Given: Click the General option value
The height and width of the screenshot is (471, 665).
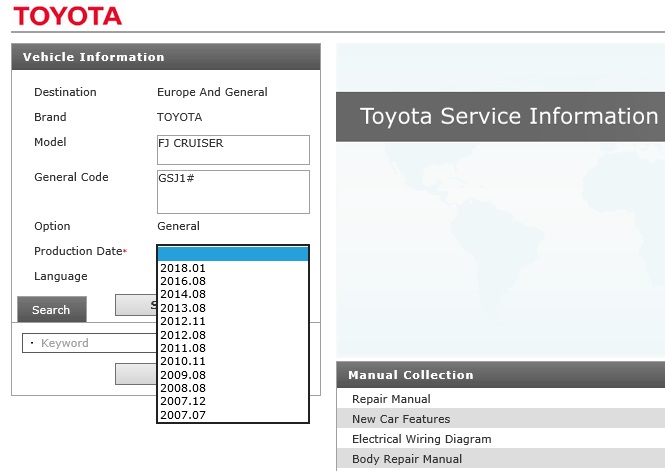Looking at the screenshot, I should (x=178, y=226).
